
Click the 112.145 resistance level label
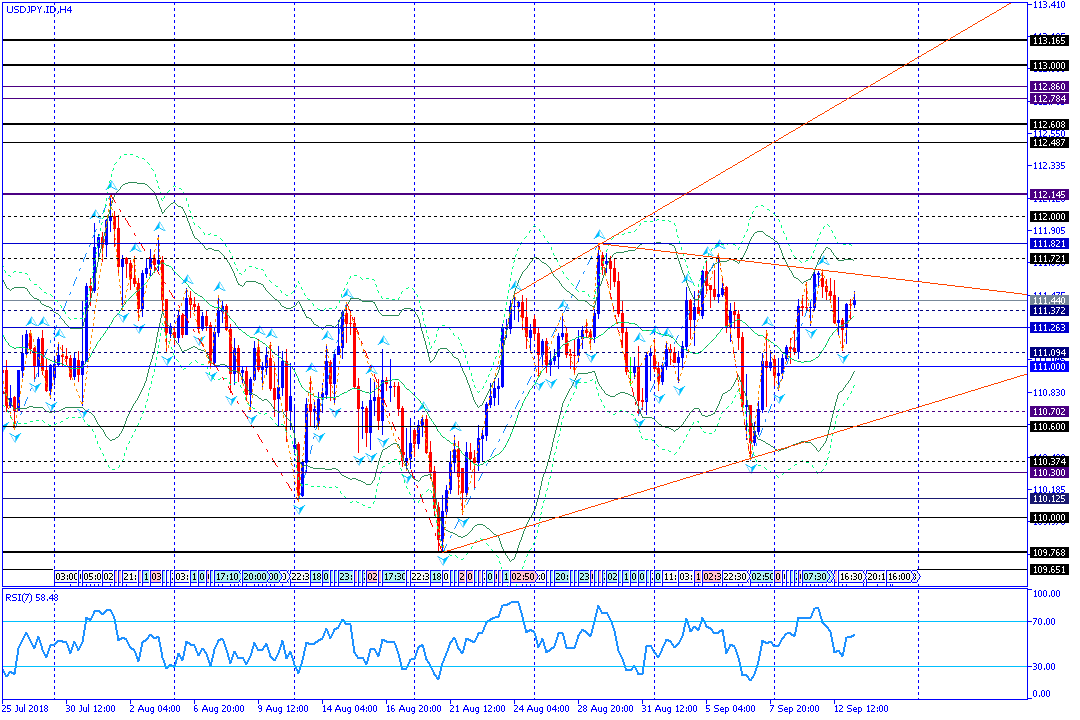click(1048, 194)
